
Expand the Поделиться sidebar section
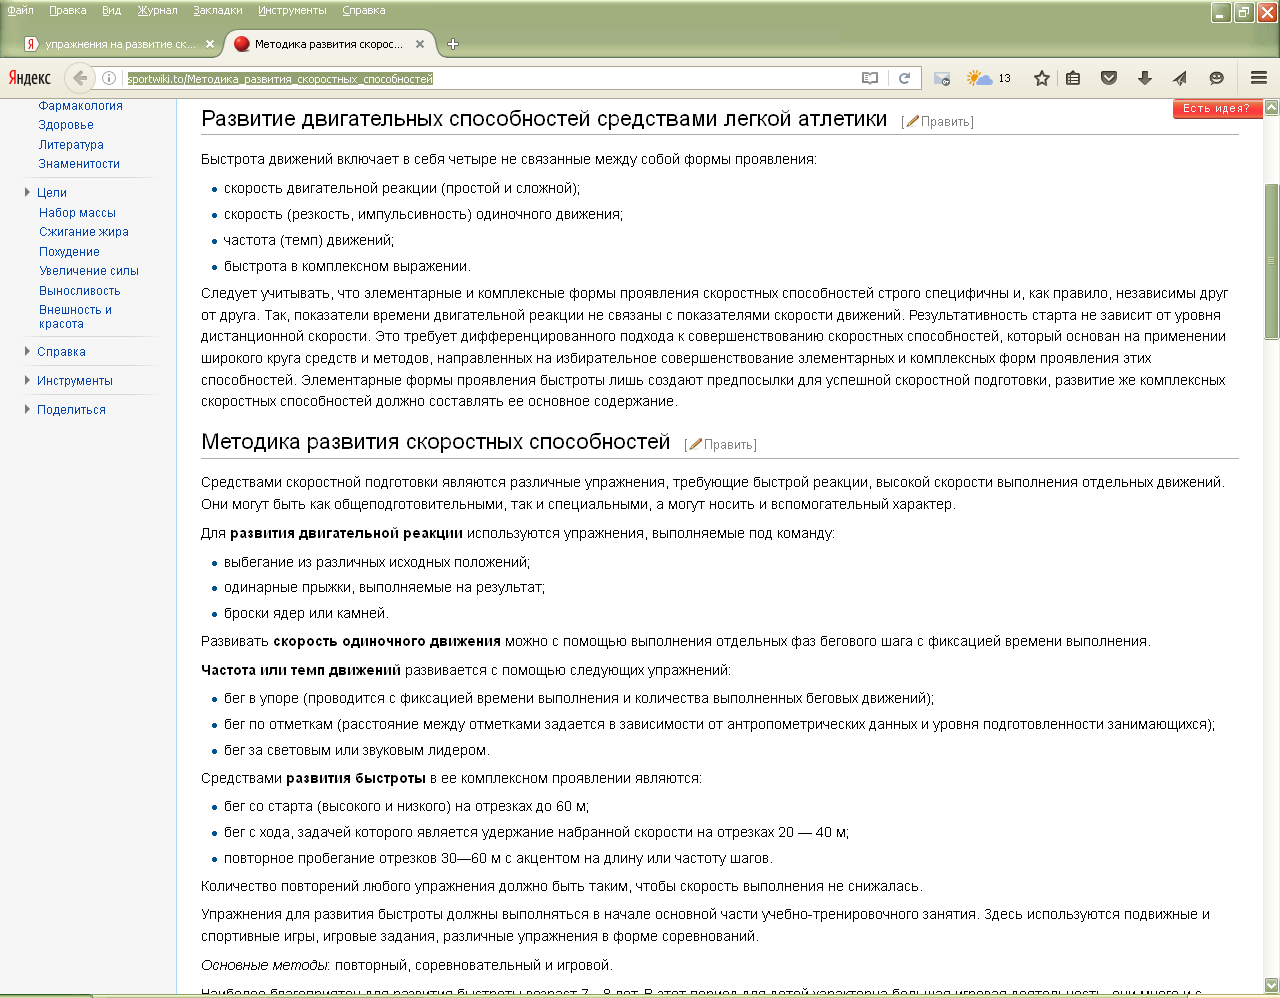pos(71,410)
